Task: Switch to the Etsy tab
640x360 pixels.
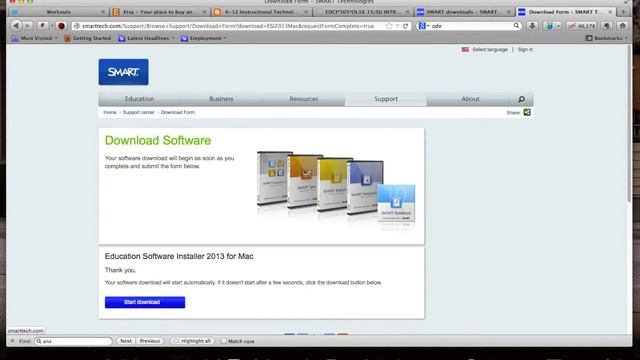Action: coord(159,12)
